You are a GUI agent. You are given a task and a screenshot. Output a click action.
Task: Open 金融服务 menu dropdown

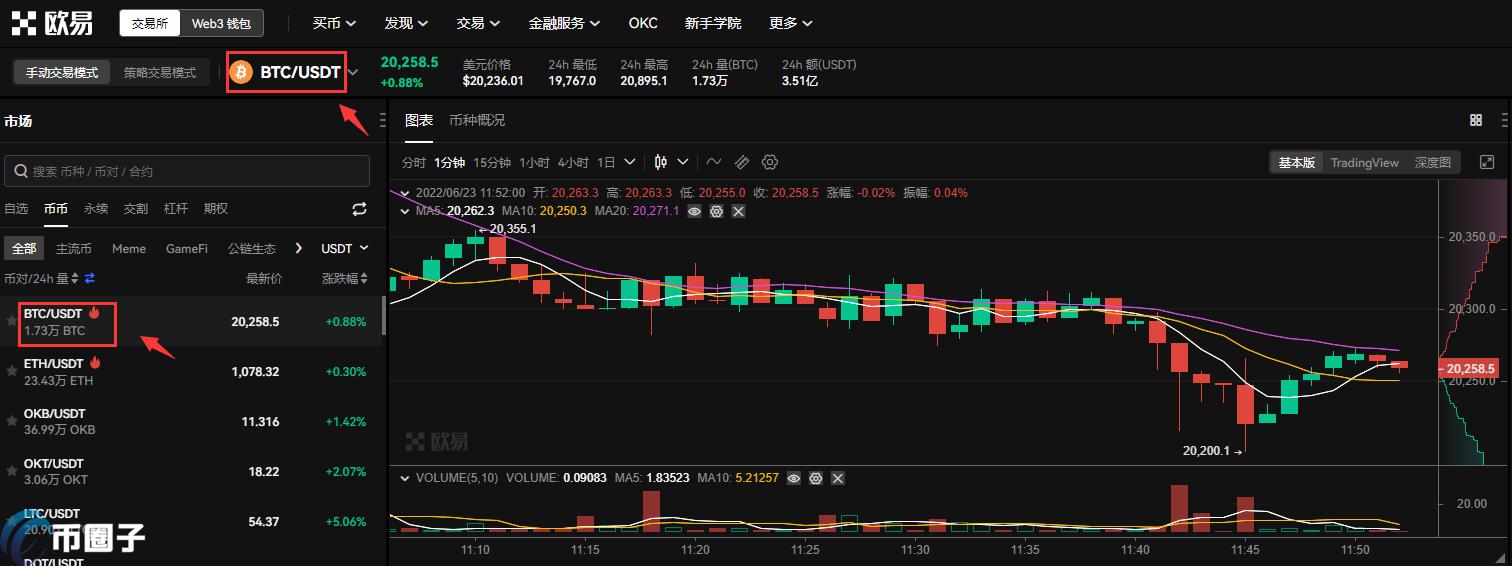pyautogui.click(x=564, y=23)
